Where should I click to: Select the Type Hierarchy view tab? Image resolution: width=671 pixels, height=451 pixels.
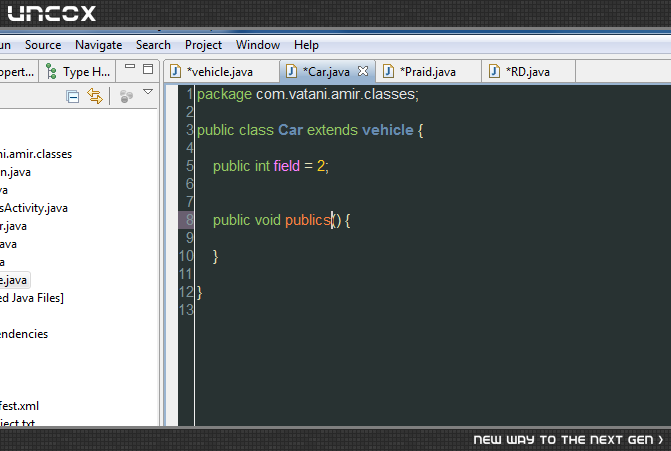(x=77, y=71)
